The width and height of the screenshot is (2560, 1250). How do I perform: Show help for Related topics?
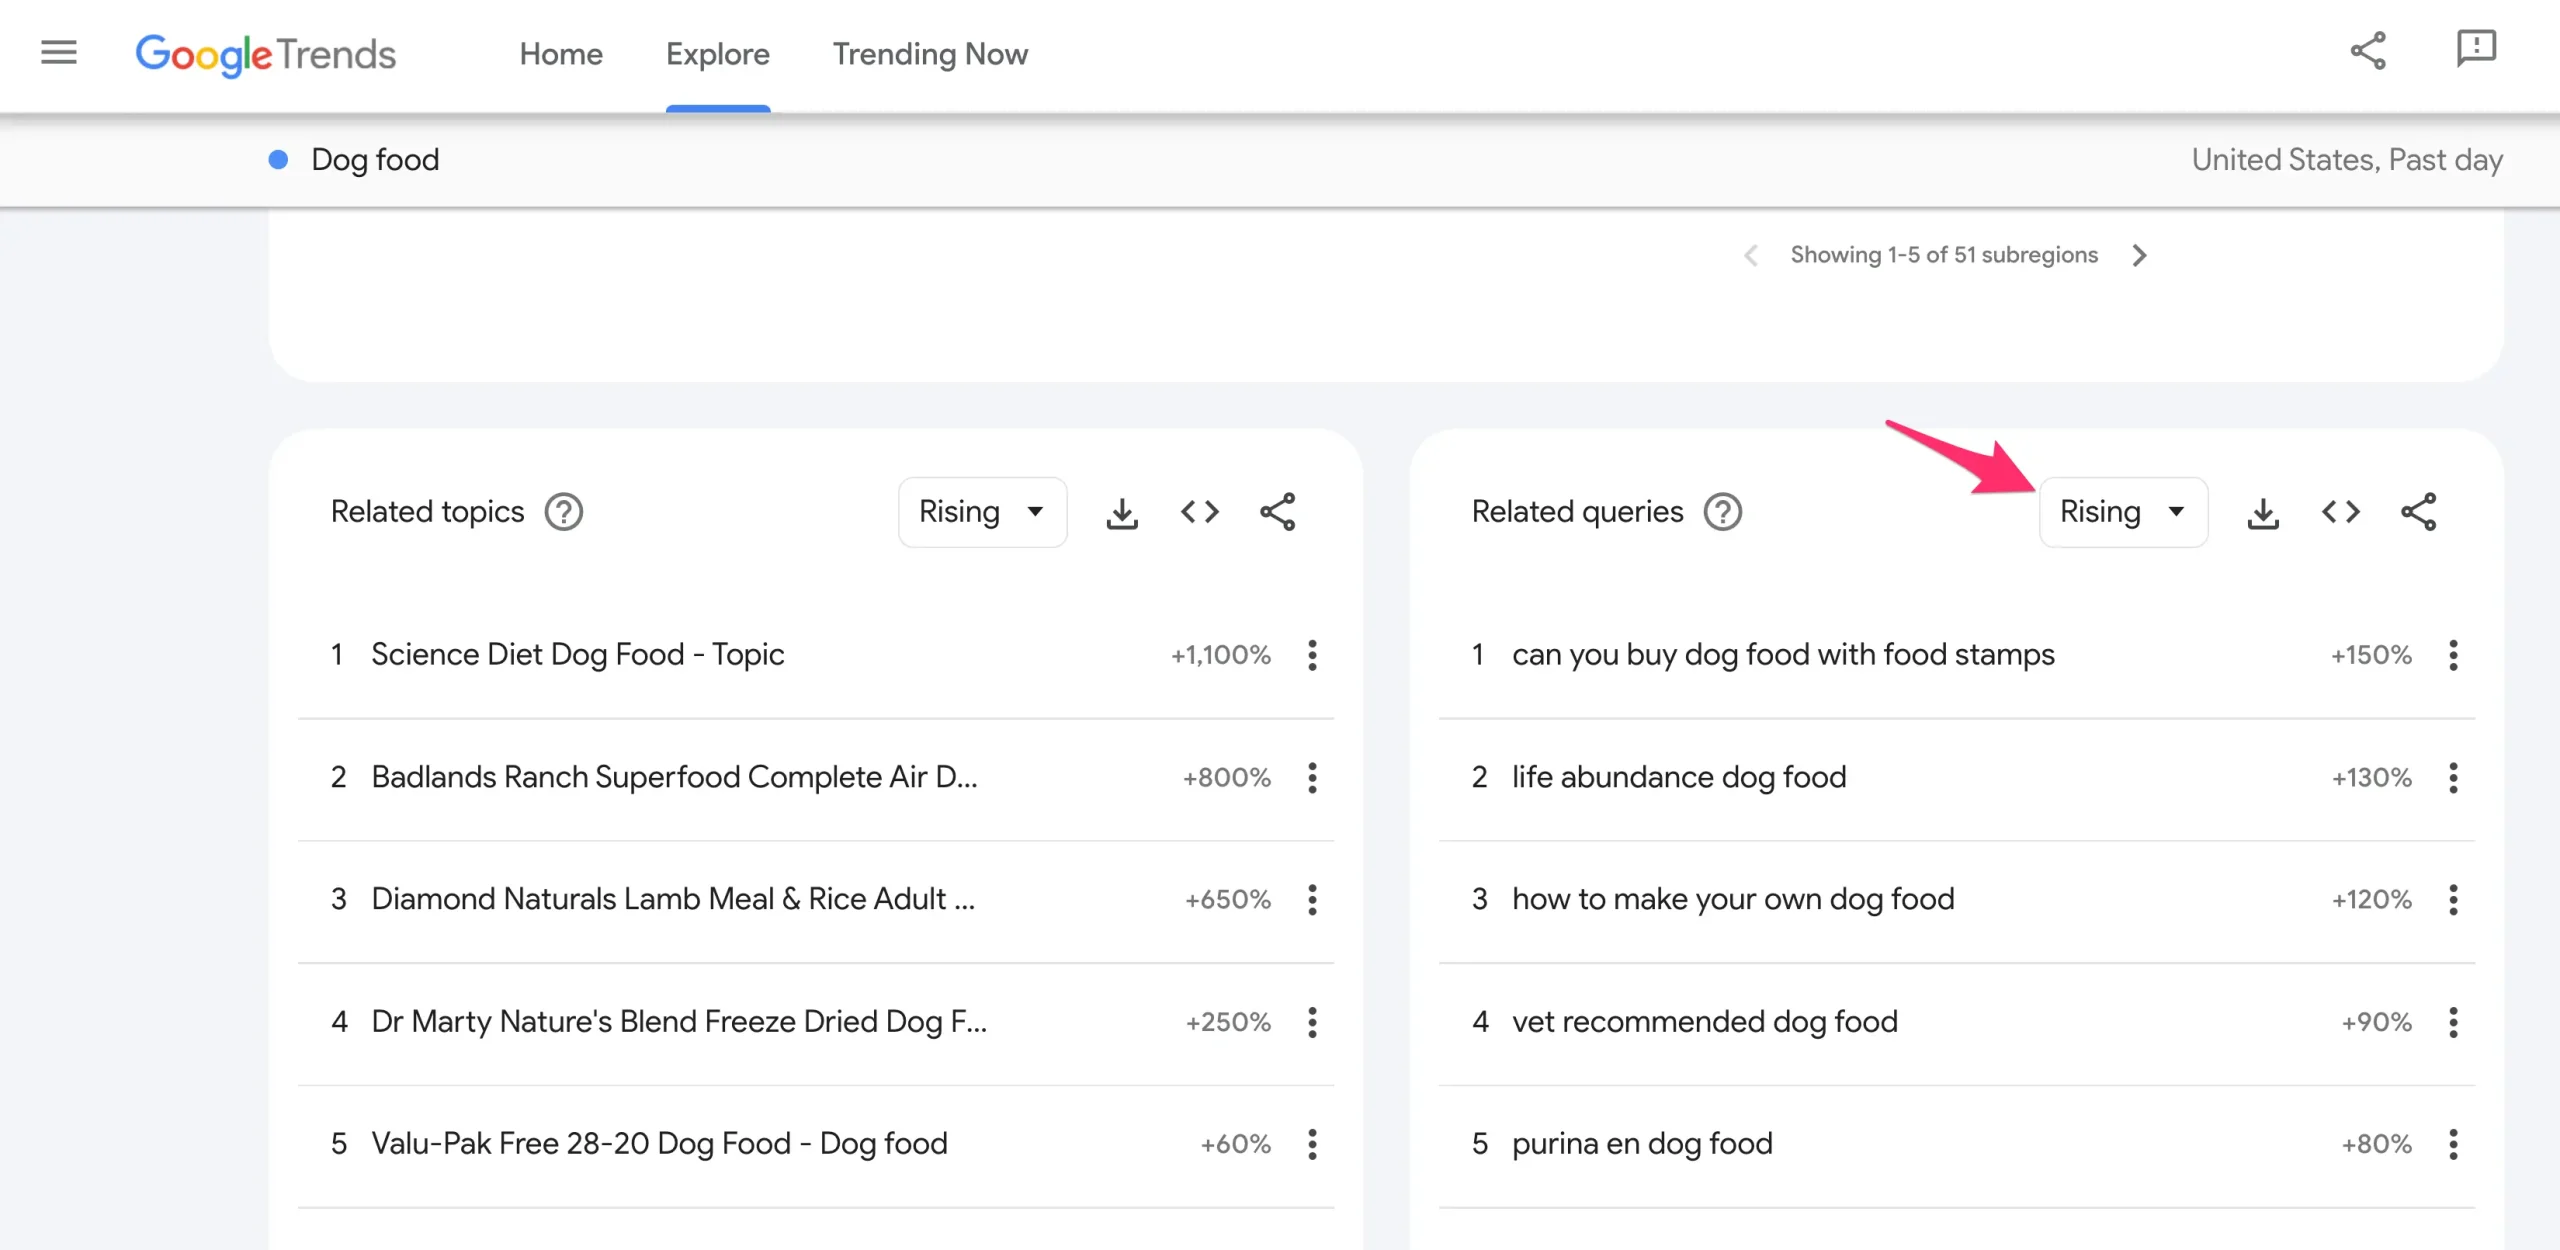[x=564, y=512]
